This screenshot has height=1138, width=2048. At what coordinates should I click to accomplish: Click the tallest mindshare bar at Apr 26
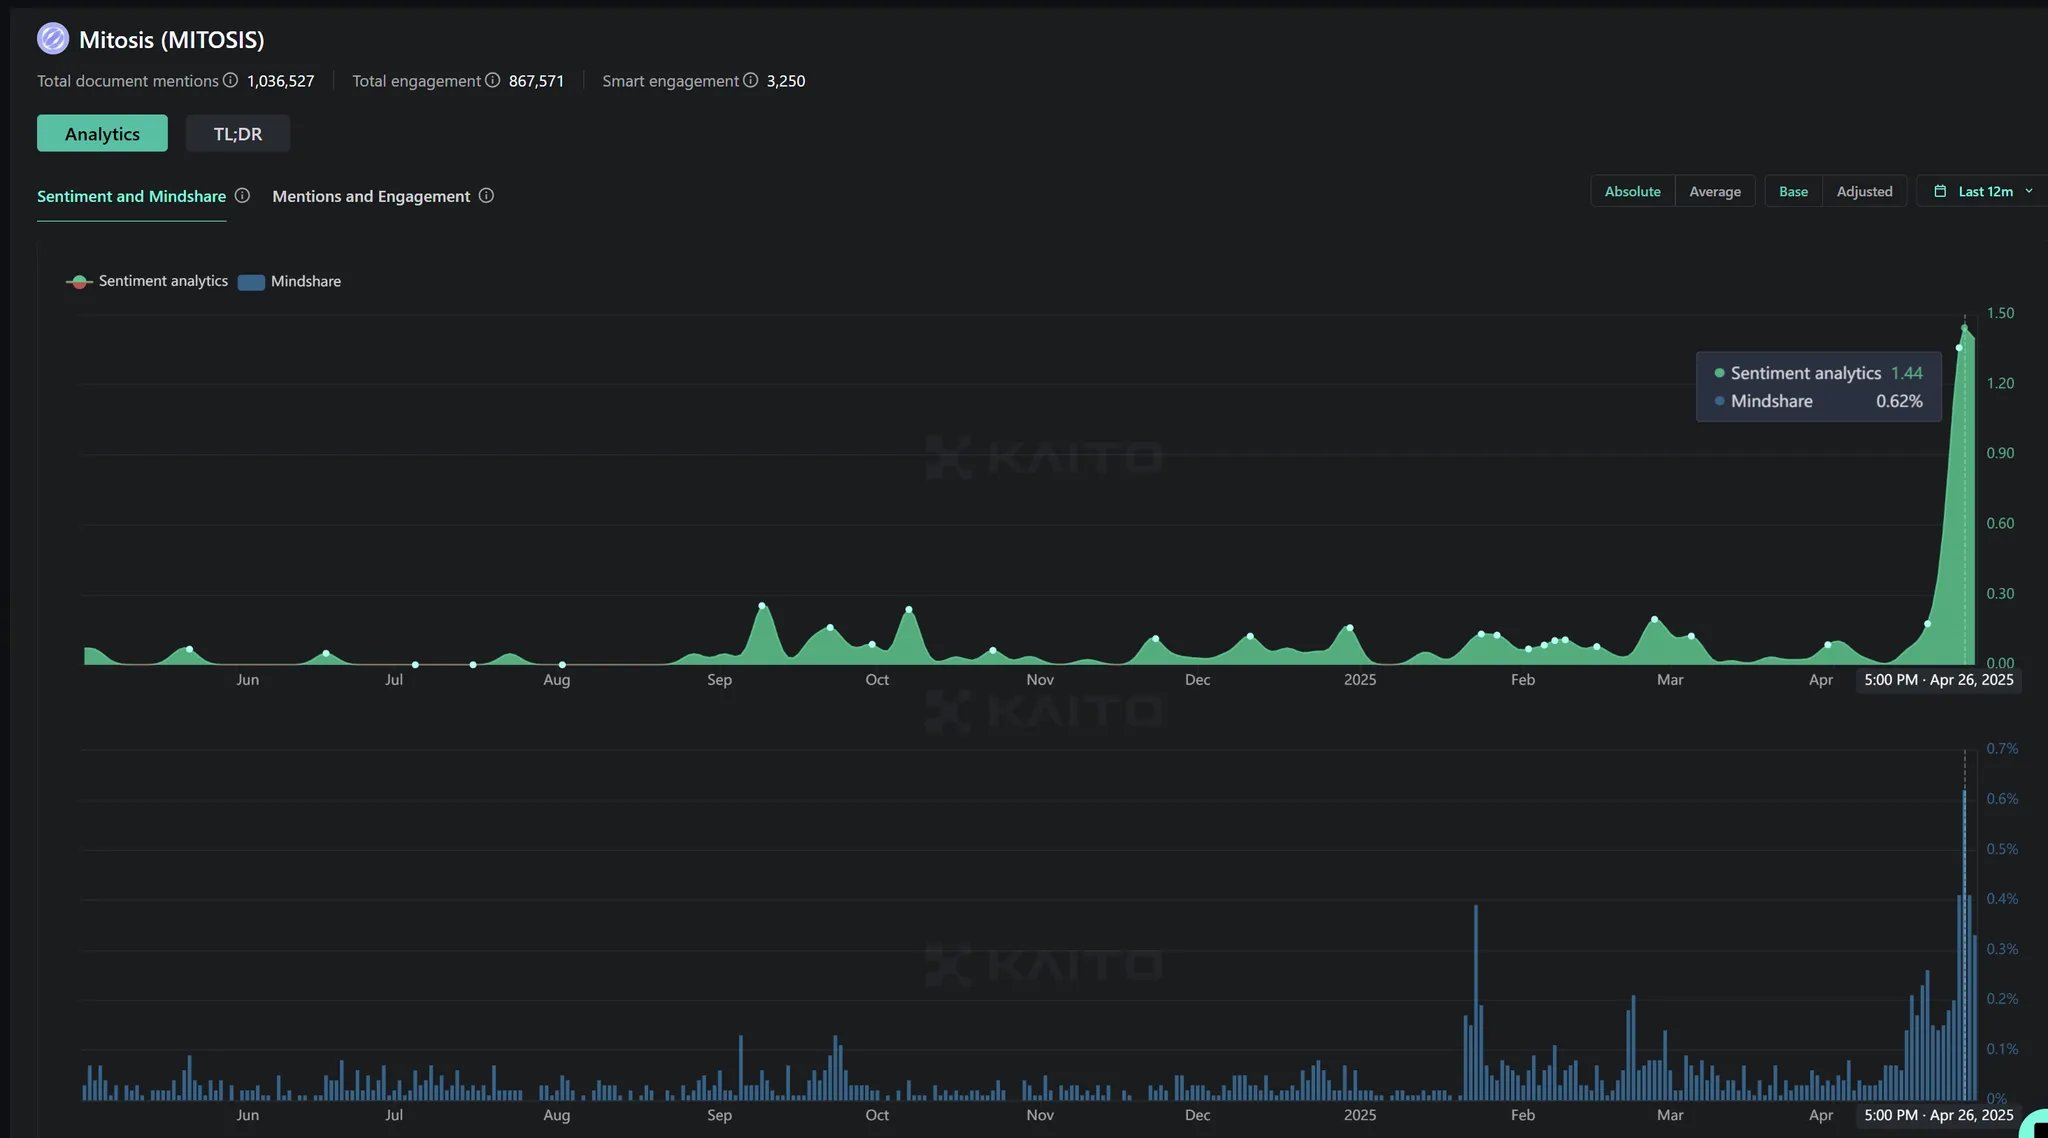[1965, 945]
